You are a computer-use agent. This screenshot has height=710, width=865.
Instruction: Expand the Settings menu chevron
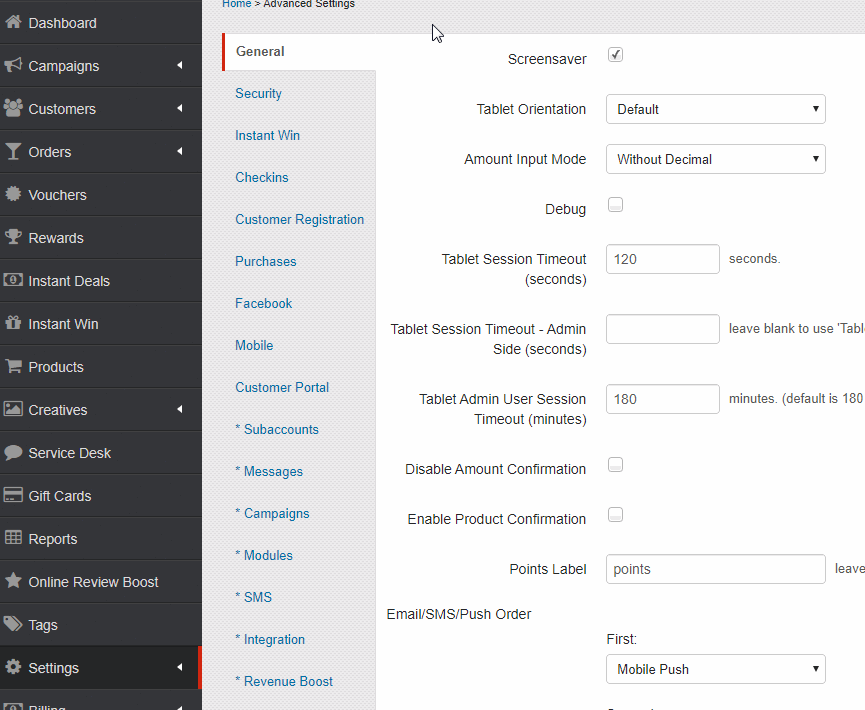pos(181,668)
